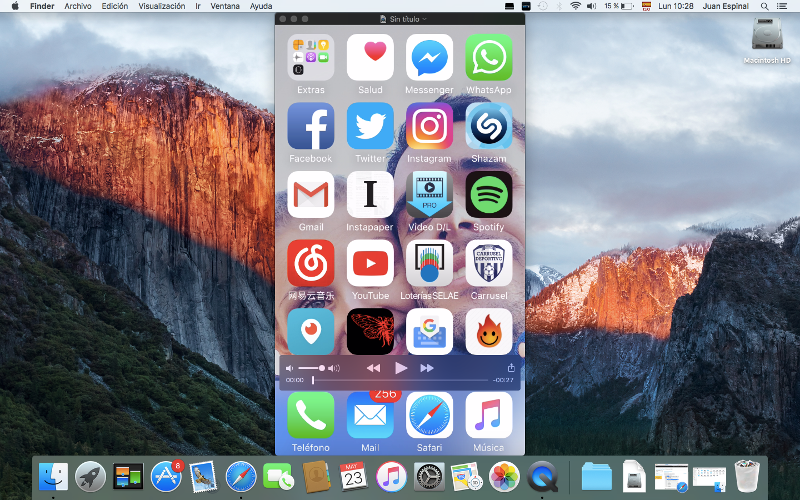Open the Apple menu

(15, 6)
